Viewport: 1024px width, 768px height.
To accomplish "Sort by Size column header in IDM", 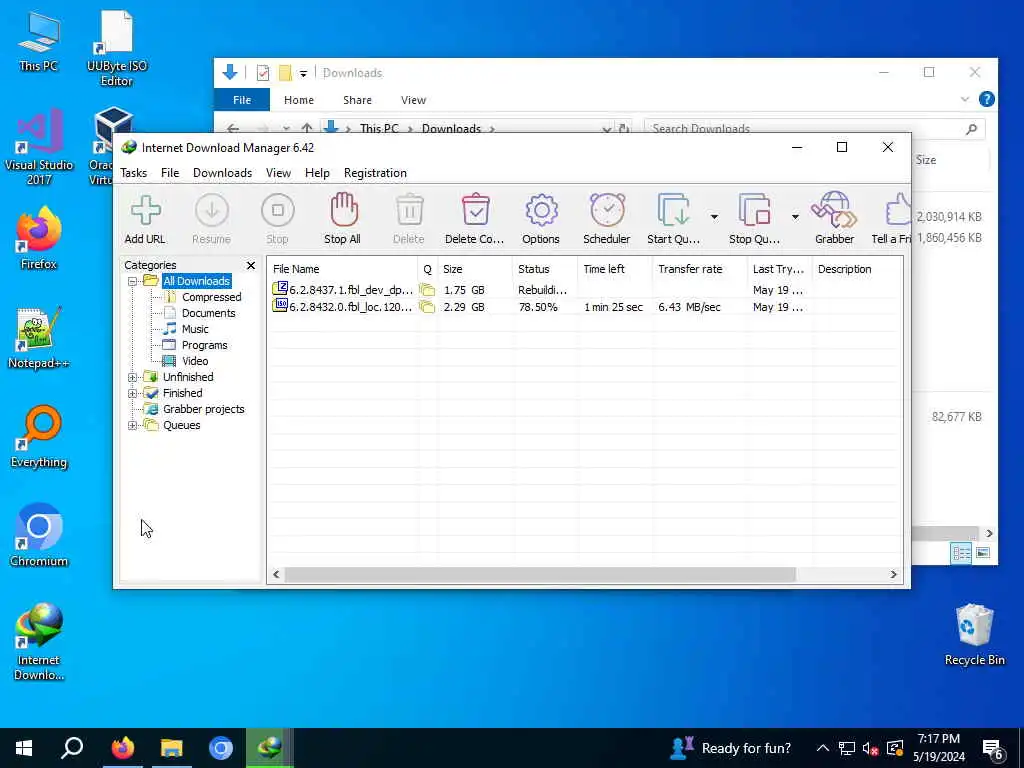I will pyautogui.click(x=474, y=269).
